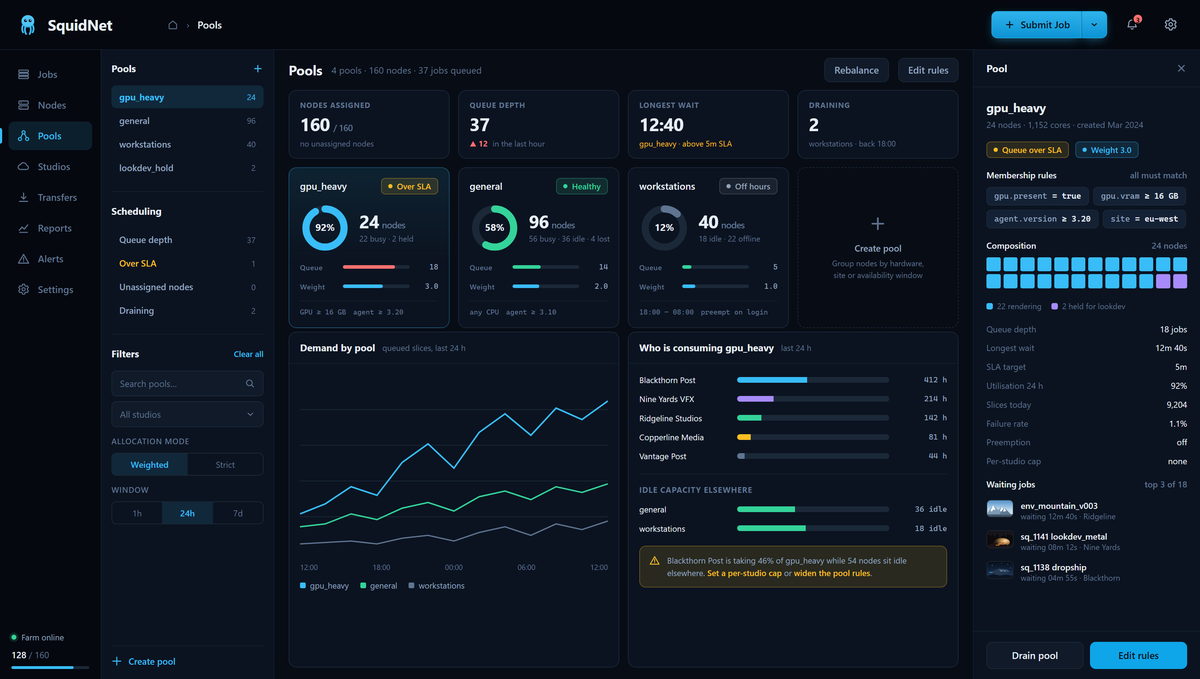The height and width of the screenshot is (679, 1200).
Task: Click Edit rules in the Pool detail panel
Action: (x=1138, y=656)
